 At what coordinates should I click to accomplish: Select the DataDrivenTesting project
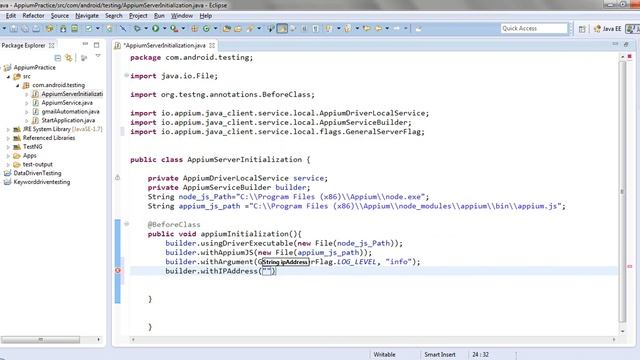point(37,173)
